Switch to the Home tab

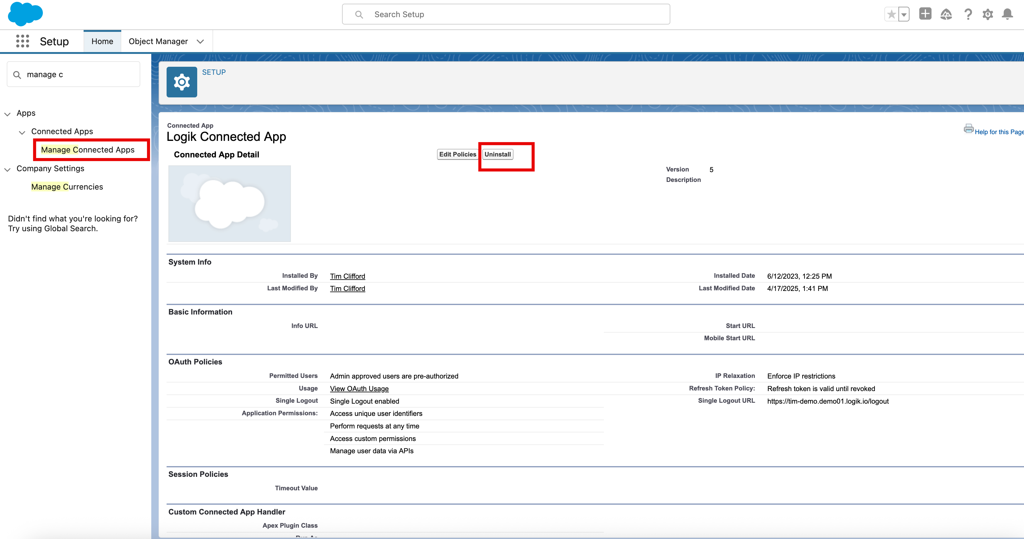pos(102,41)
